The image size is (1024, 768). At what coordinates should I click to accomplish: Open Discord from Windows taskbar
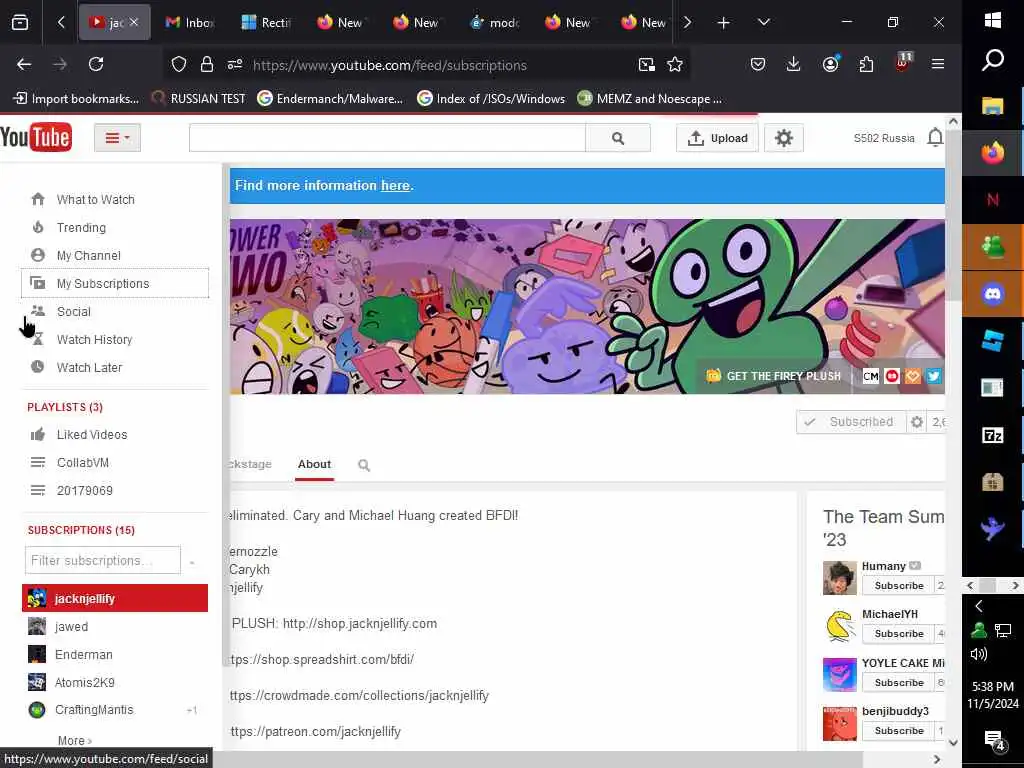pos(992,294)
